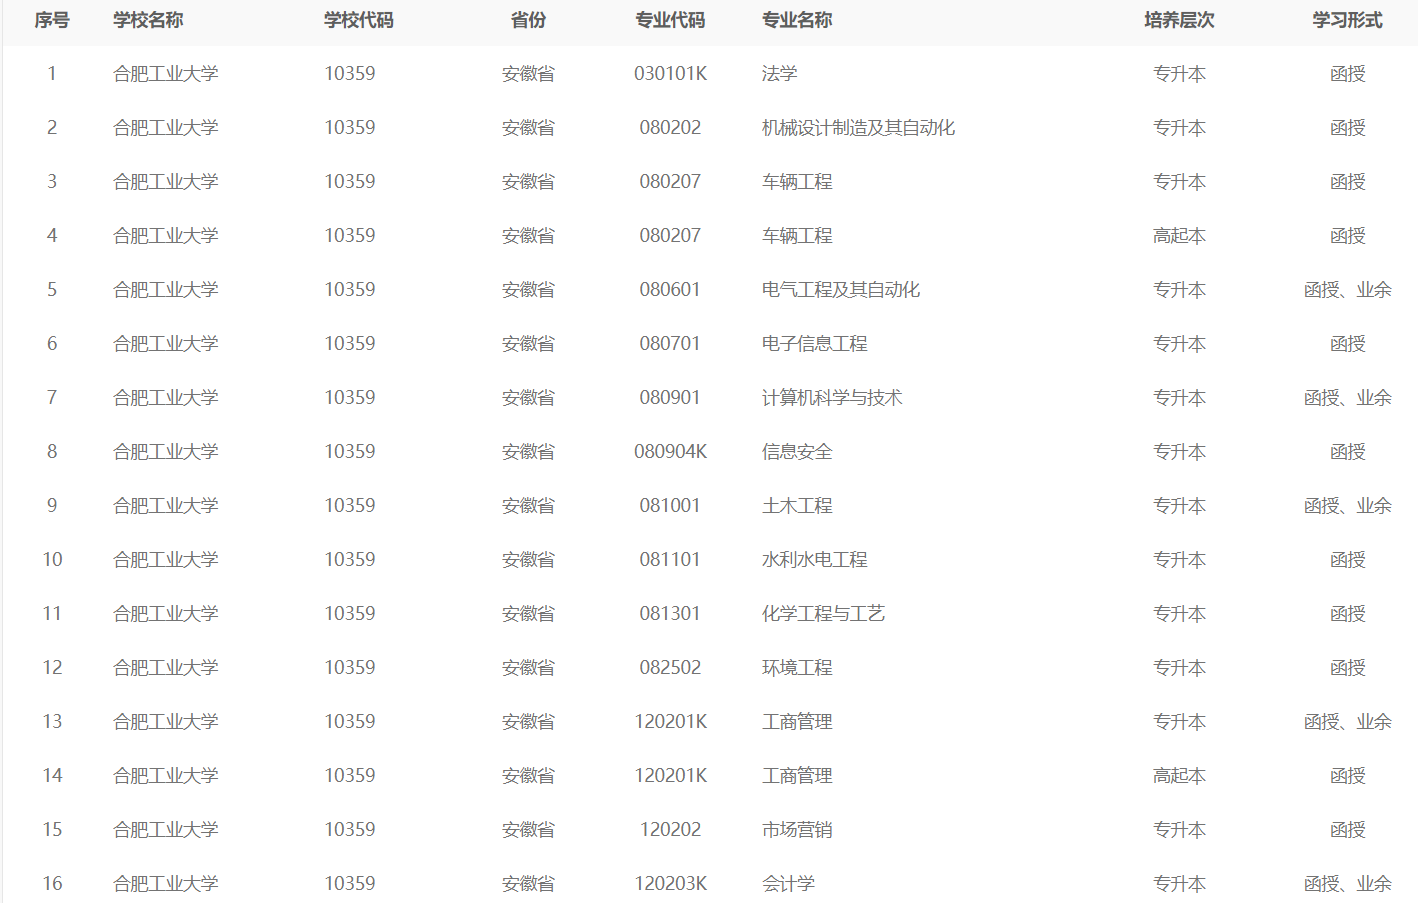Select the 080701 major code cell
Image resolution: width=1418 pixels, height=903 pixels.
670,344
